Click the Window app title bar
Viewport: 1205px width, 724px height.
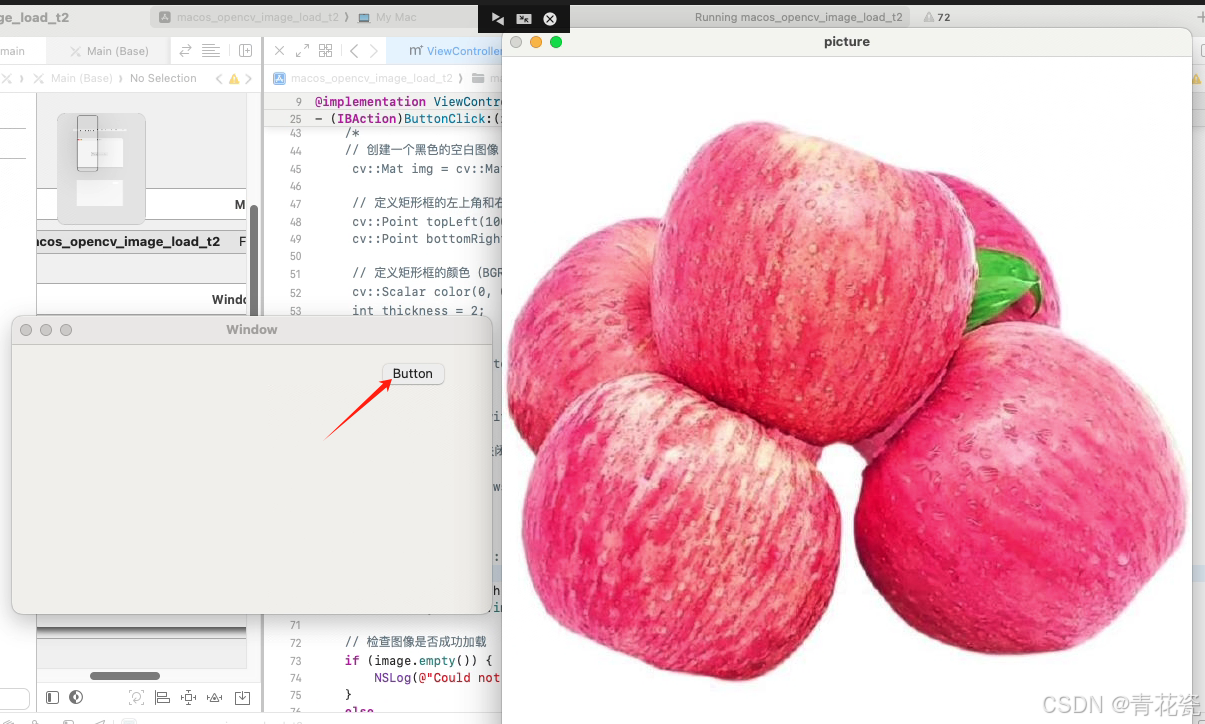point(252,330)
